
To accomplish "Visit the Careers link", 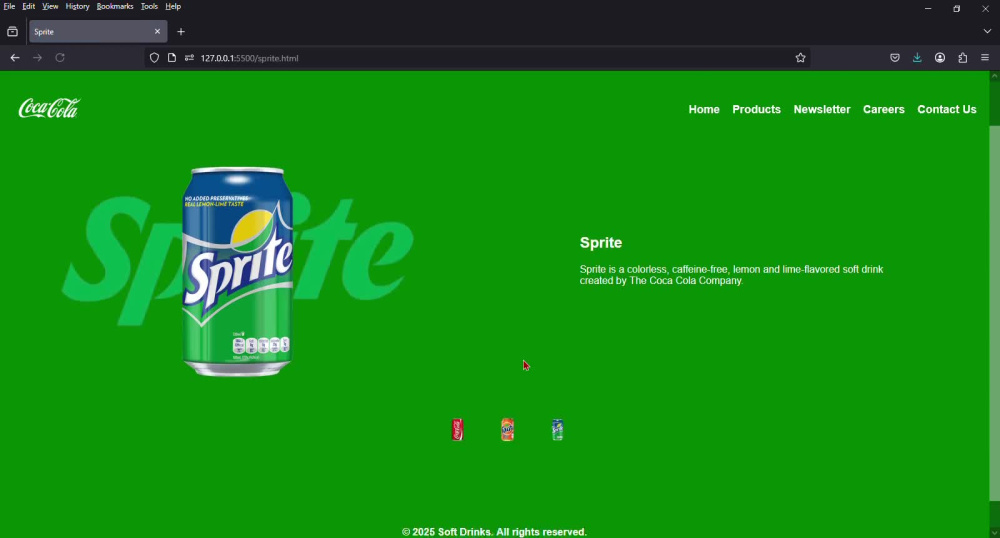I will tap(883, 110).
